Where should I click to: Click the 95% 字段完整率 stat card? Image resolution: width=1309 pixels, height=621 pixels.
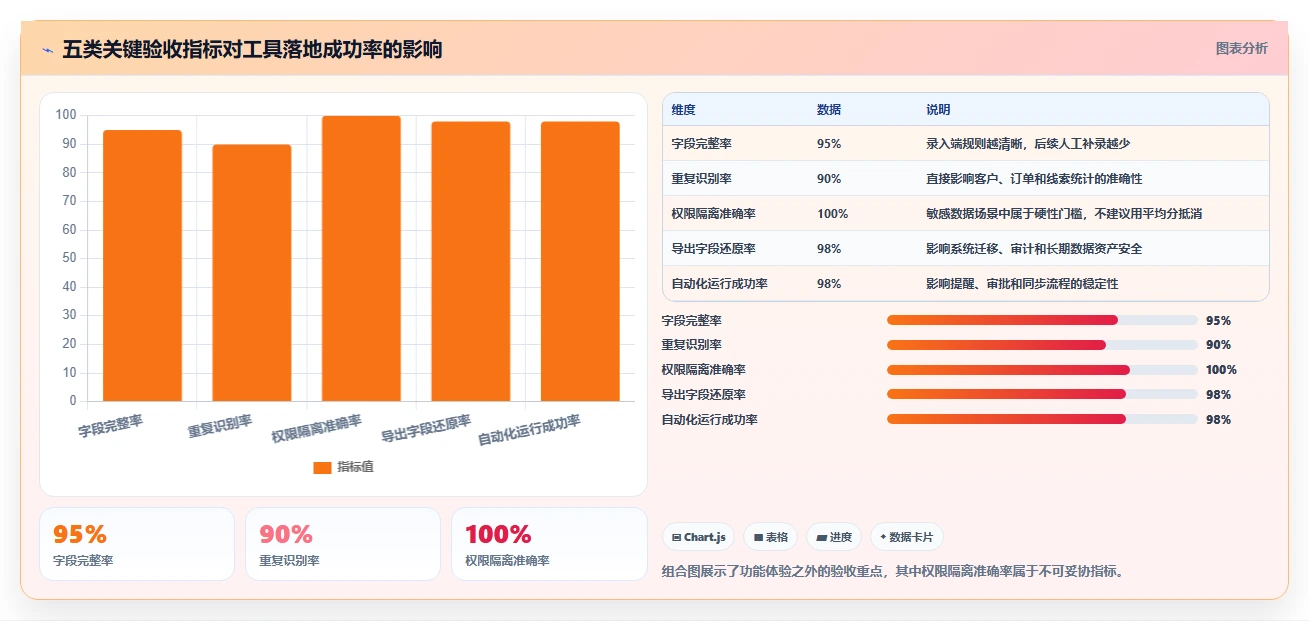pos(137,544)
